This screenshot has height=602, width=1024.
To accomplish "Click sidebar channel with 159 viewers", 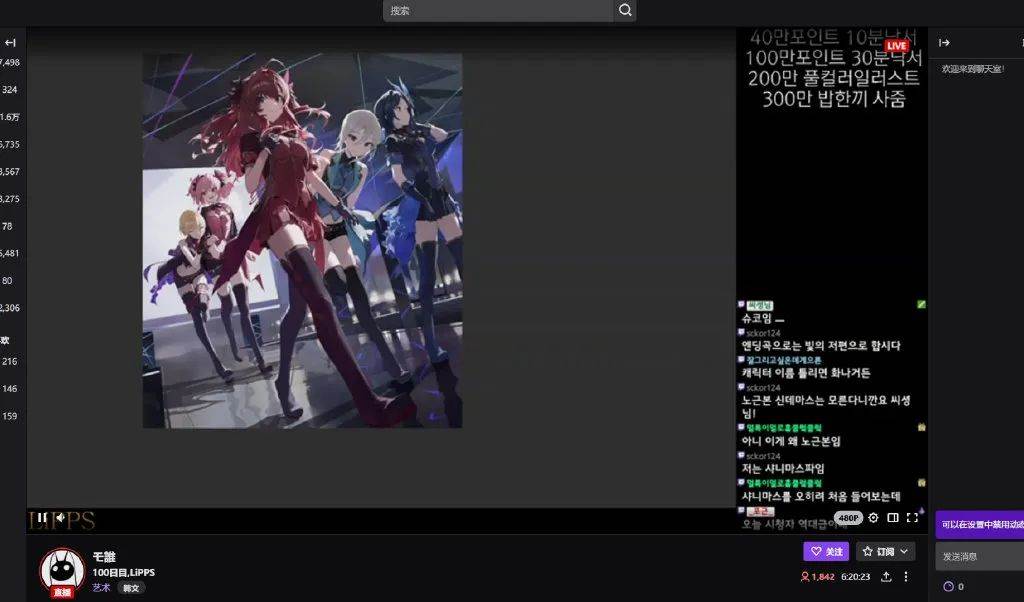I will pyautogui.click(x=10, y=416).
